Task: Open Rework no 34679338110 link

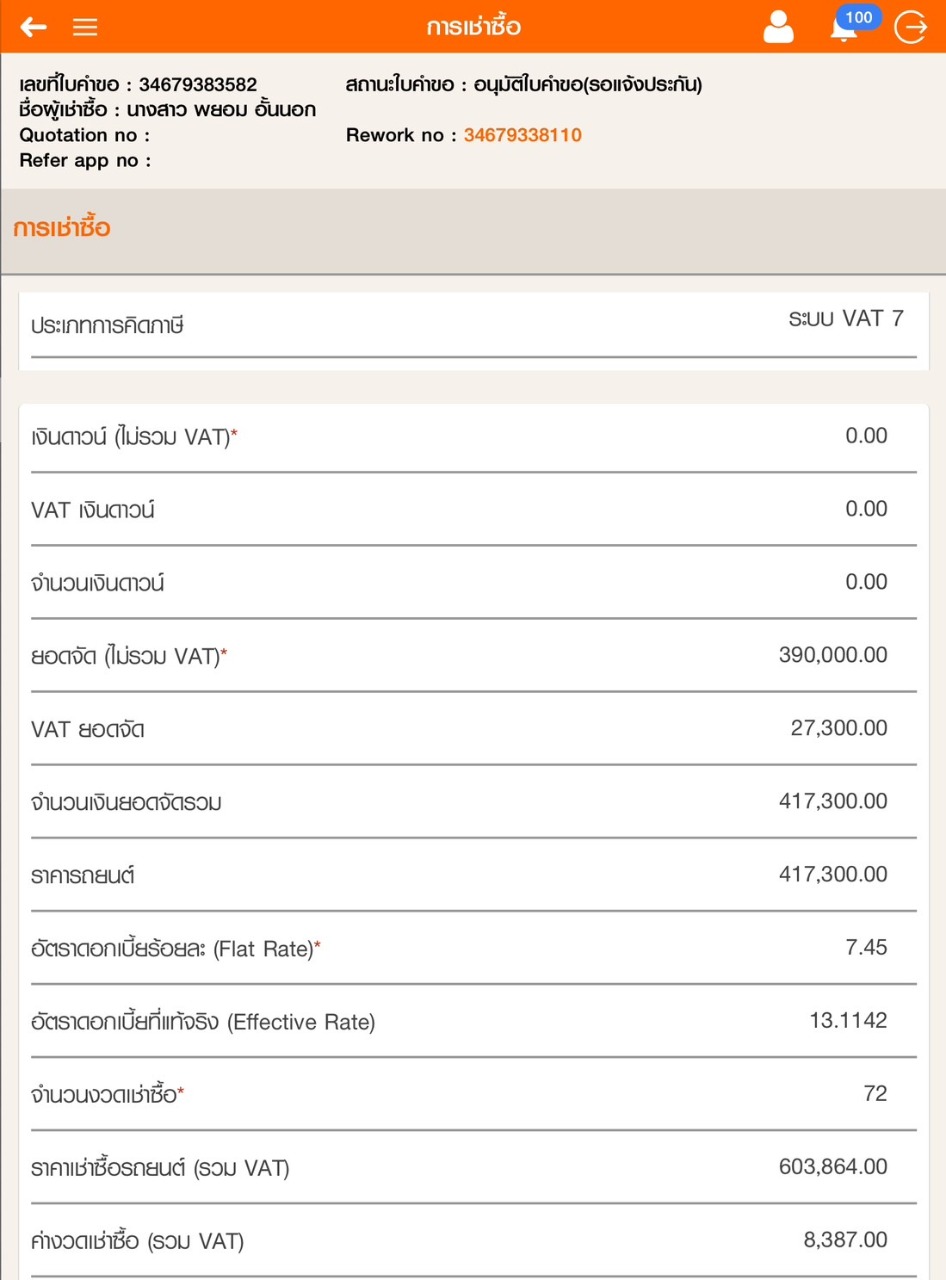Action: pyautogui.click(x=522, y=135)
